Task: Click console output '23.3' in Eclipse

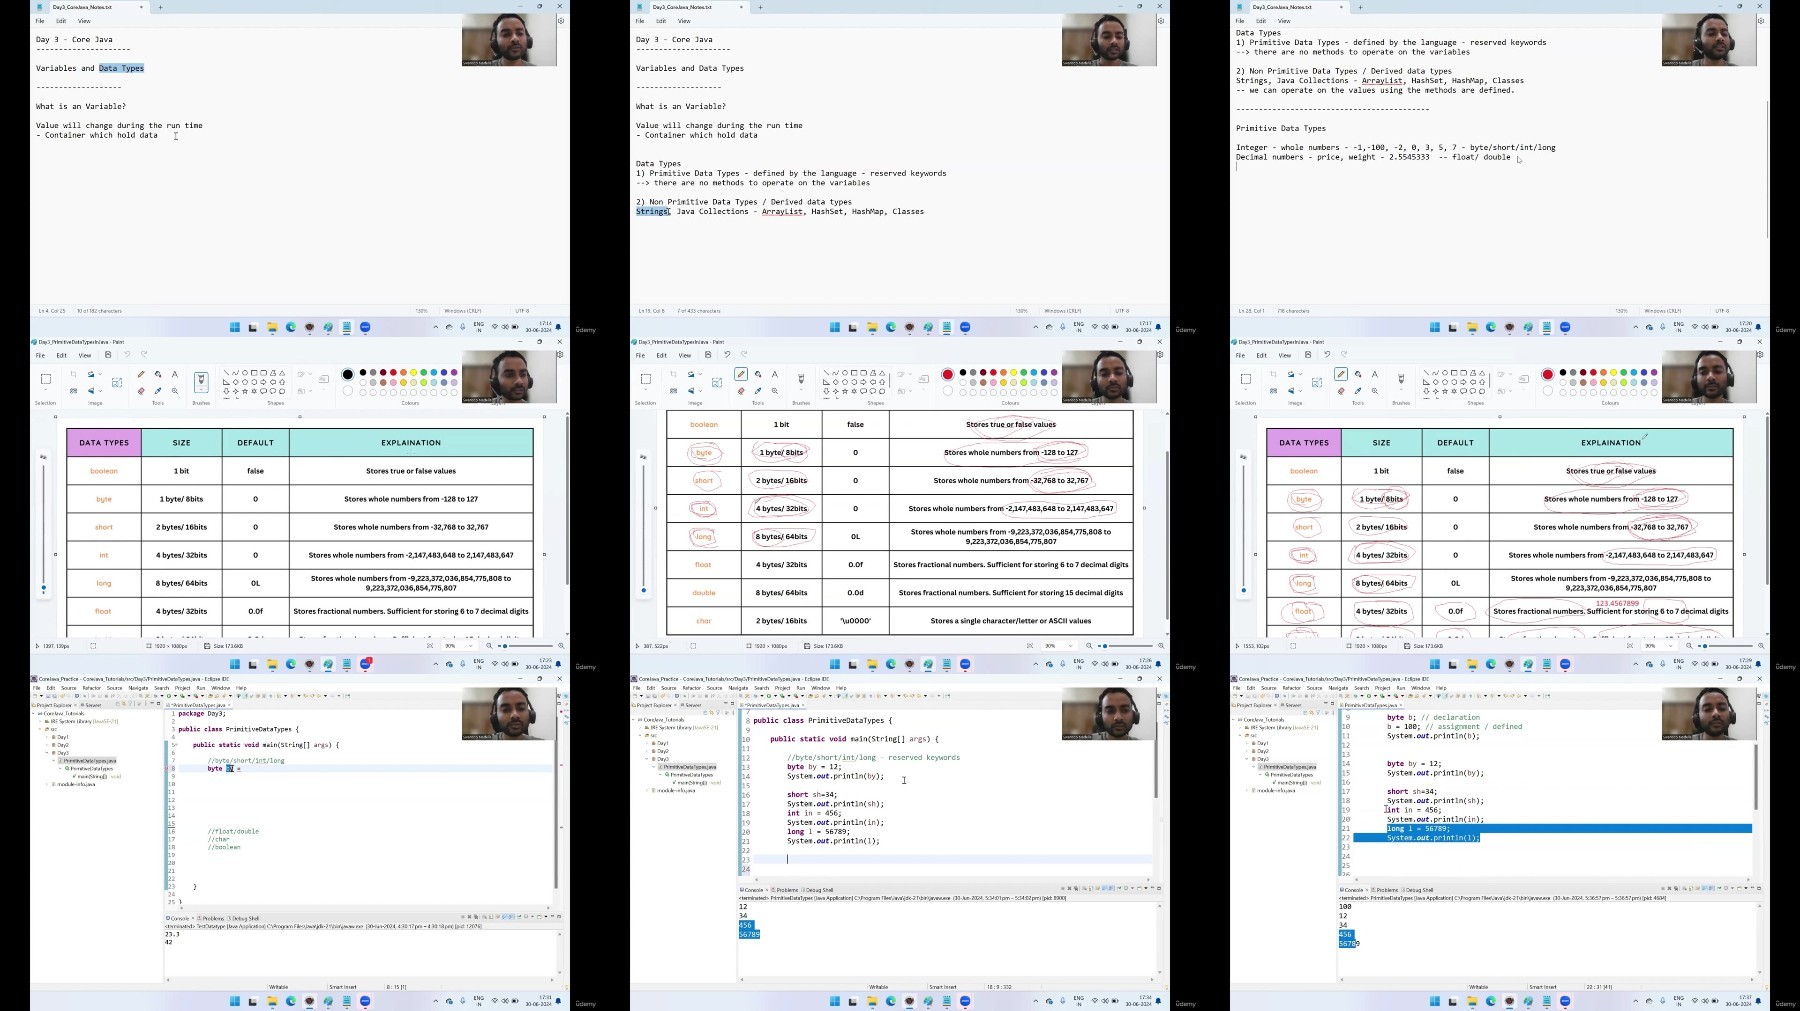Action: (171, 934)
